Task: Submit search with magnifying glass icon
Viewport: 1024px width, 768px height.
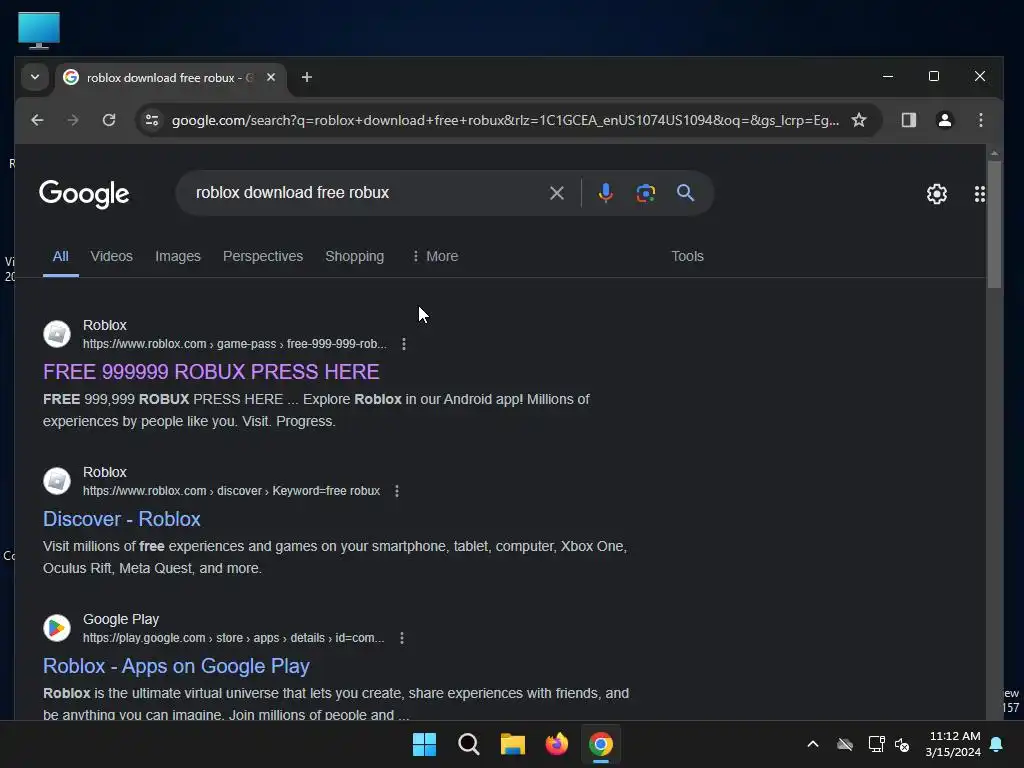Action: 685,193
